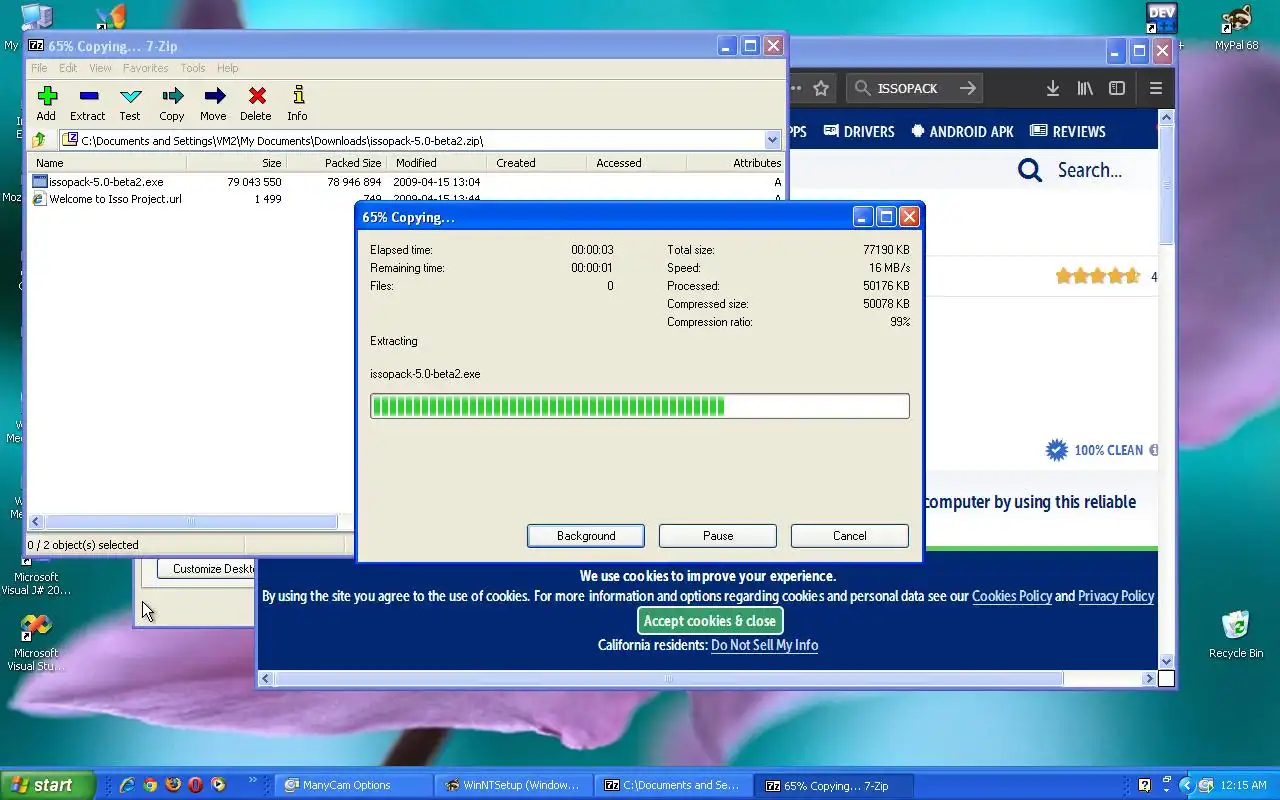Open the Cookies Policy link
Image resolution: width=1280 pixels, height=800 pixels.
1012,596
